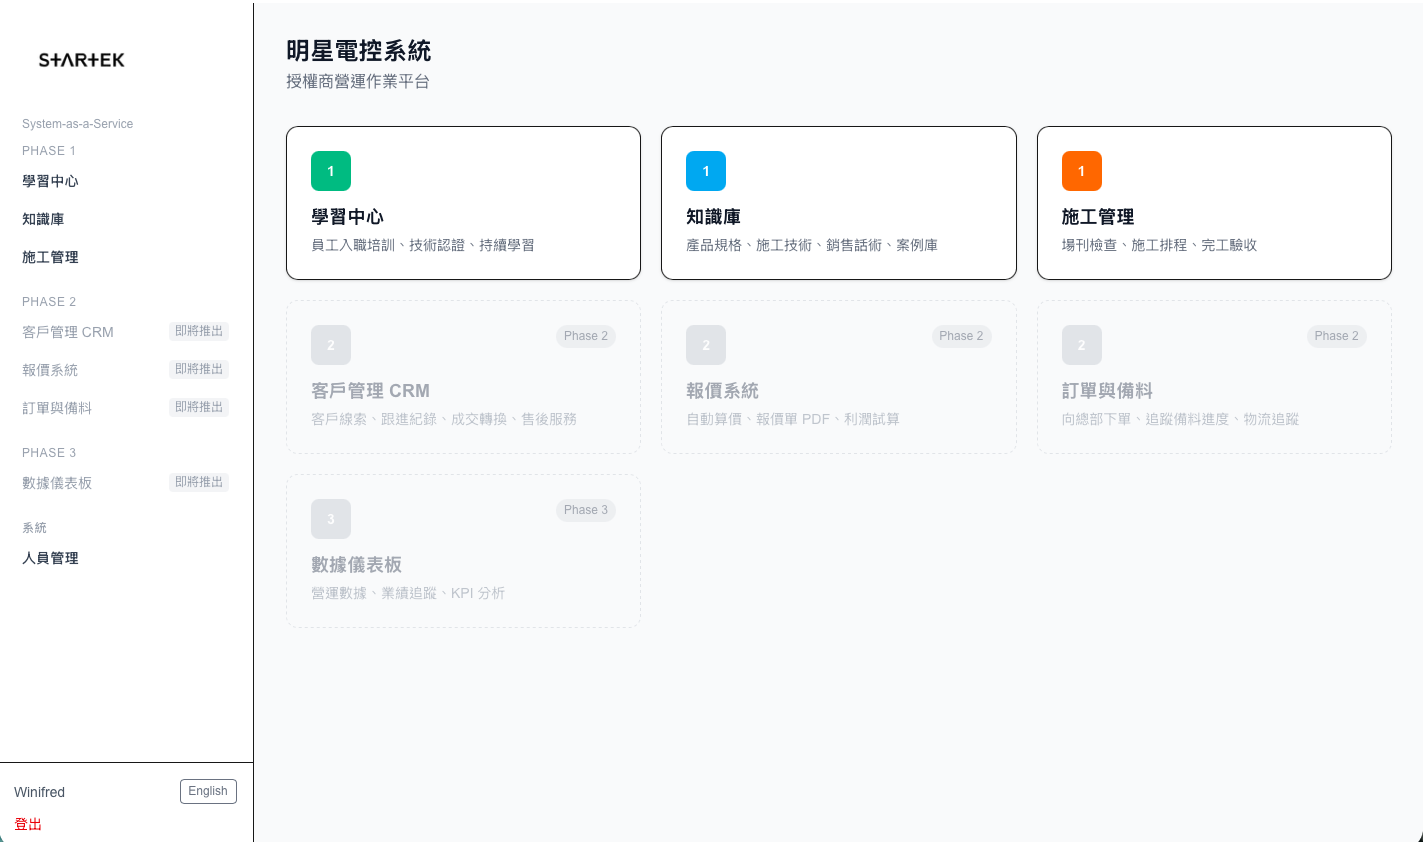Click the 即將推出 badge next to 客戶管理 CRM
Screen dimensions: 1423x842
point(199,330)
